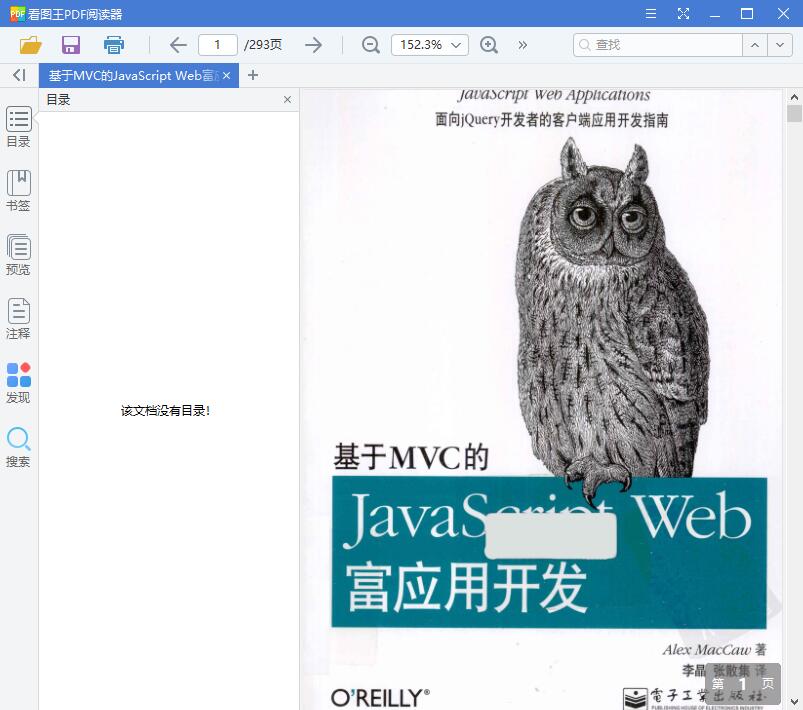This screenshot has width=803, height=710.
Task: Click the O'REILLY logo on the cover
Action: pyautogui.click(x=380, y=698)
